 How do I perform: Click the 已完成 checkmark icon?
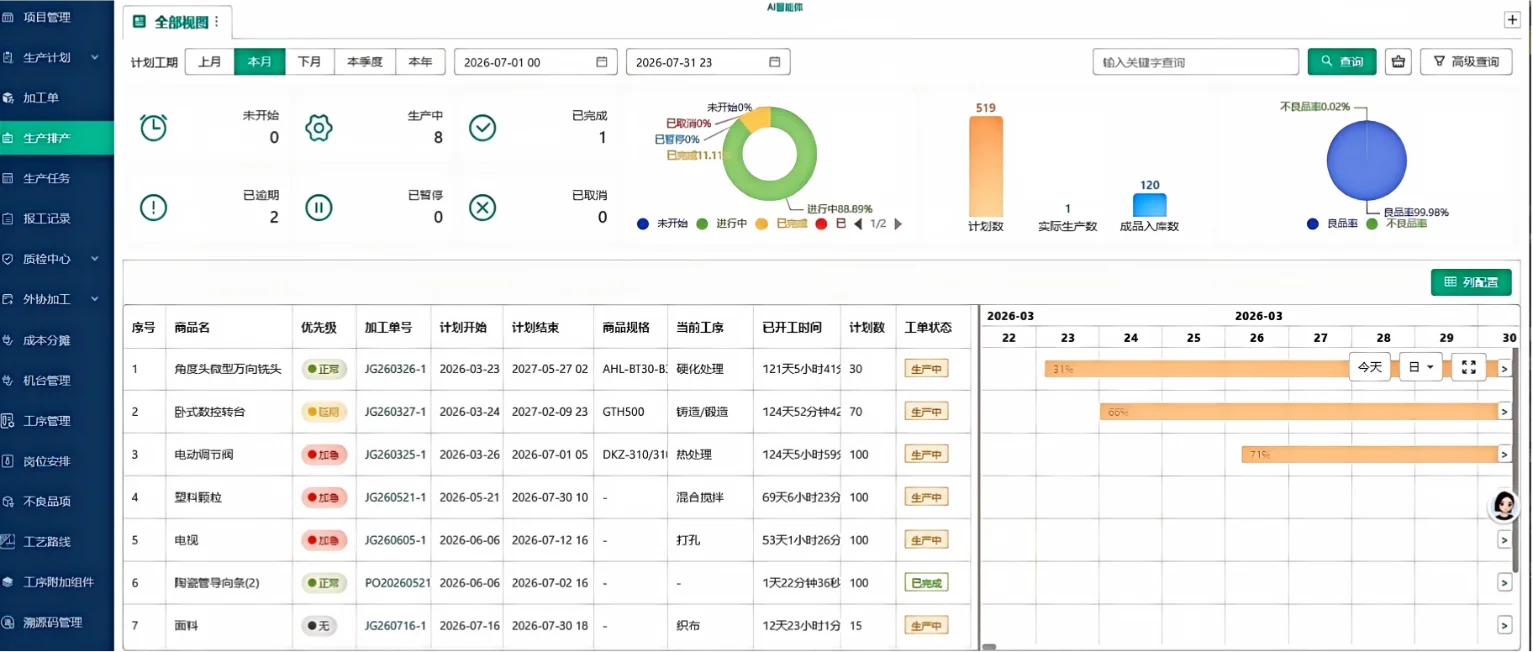click(483, 127)
